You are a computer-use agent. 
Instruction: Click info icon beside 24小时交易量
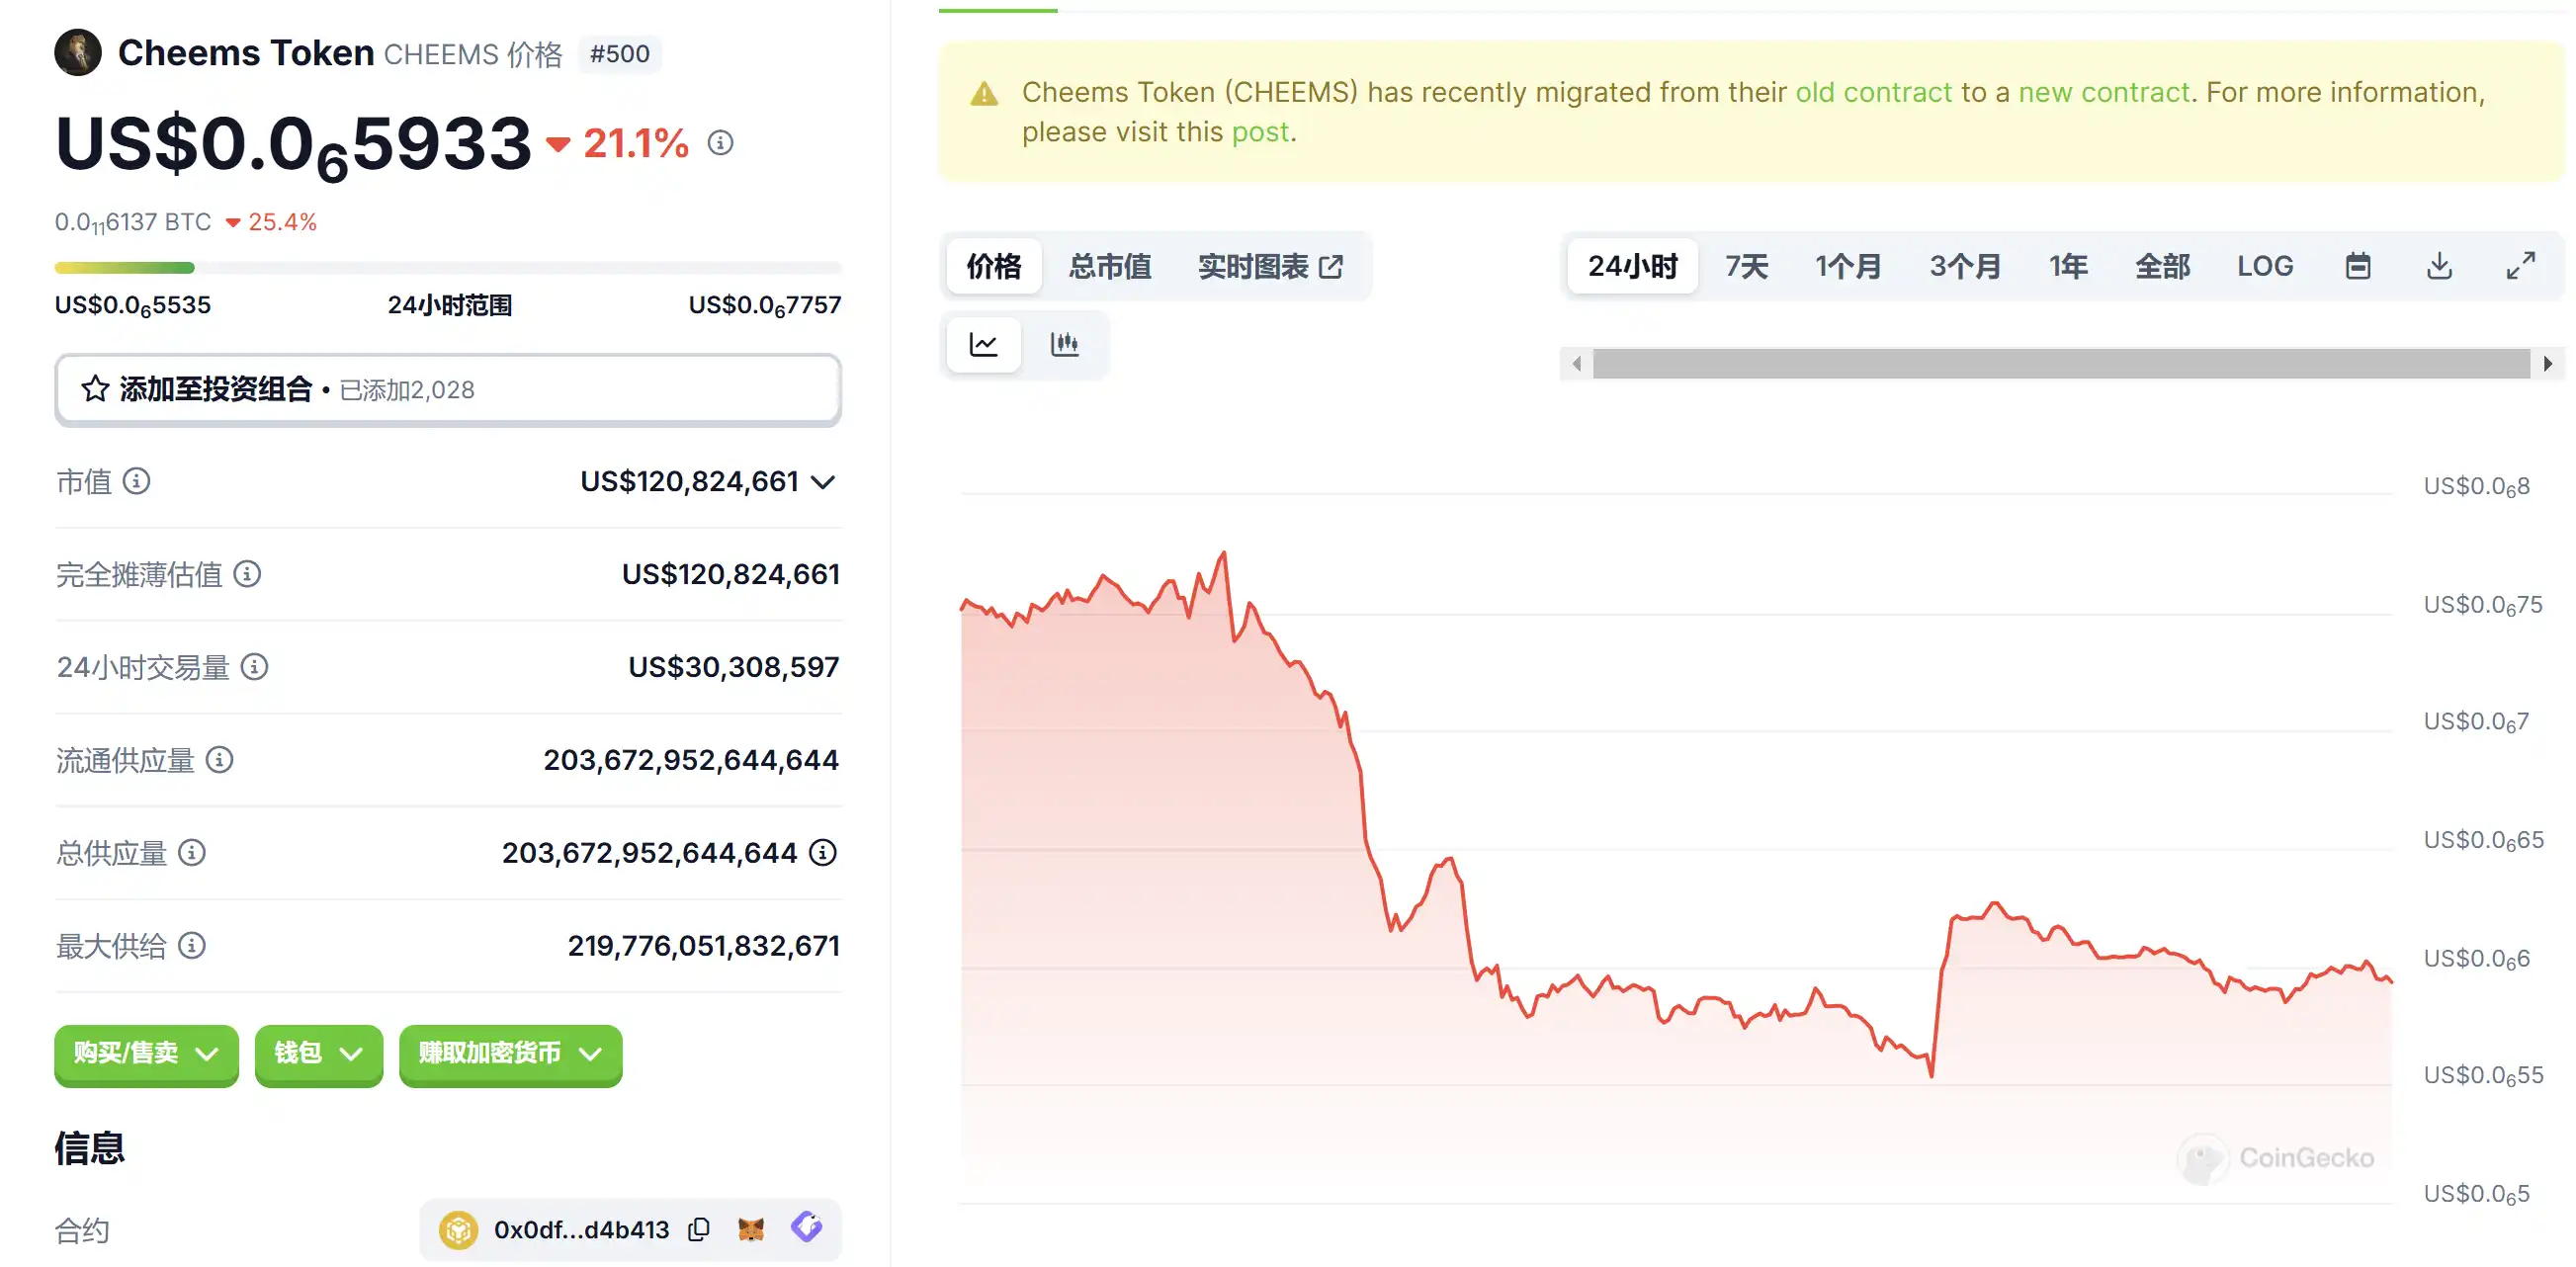[255, 667]
